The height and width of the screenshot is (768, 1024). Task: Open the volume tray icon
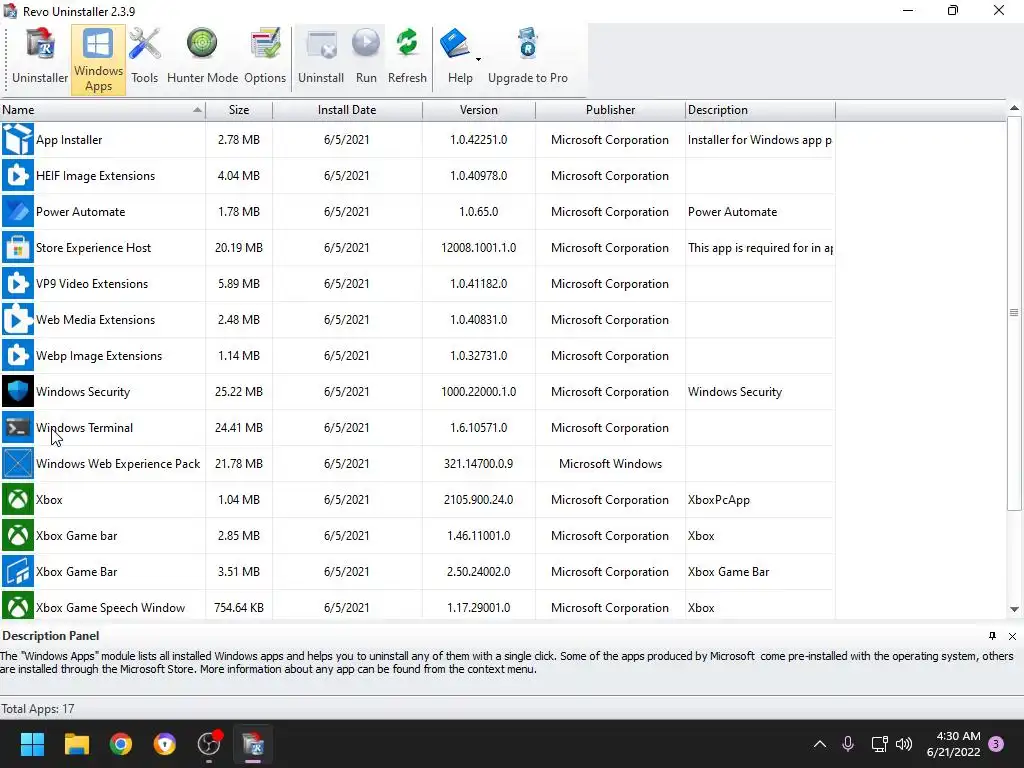point(904,744)
